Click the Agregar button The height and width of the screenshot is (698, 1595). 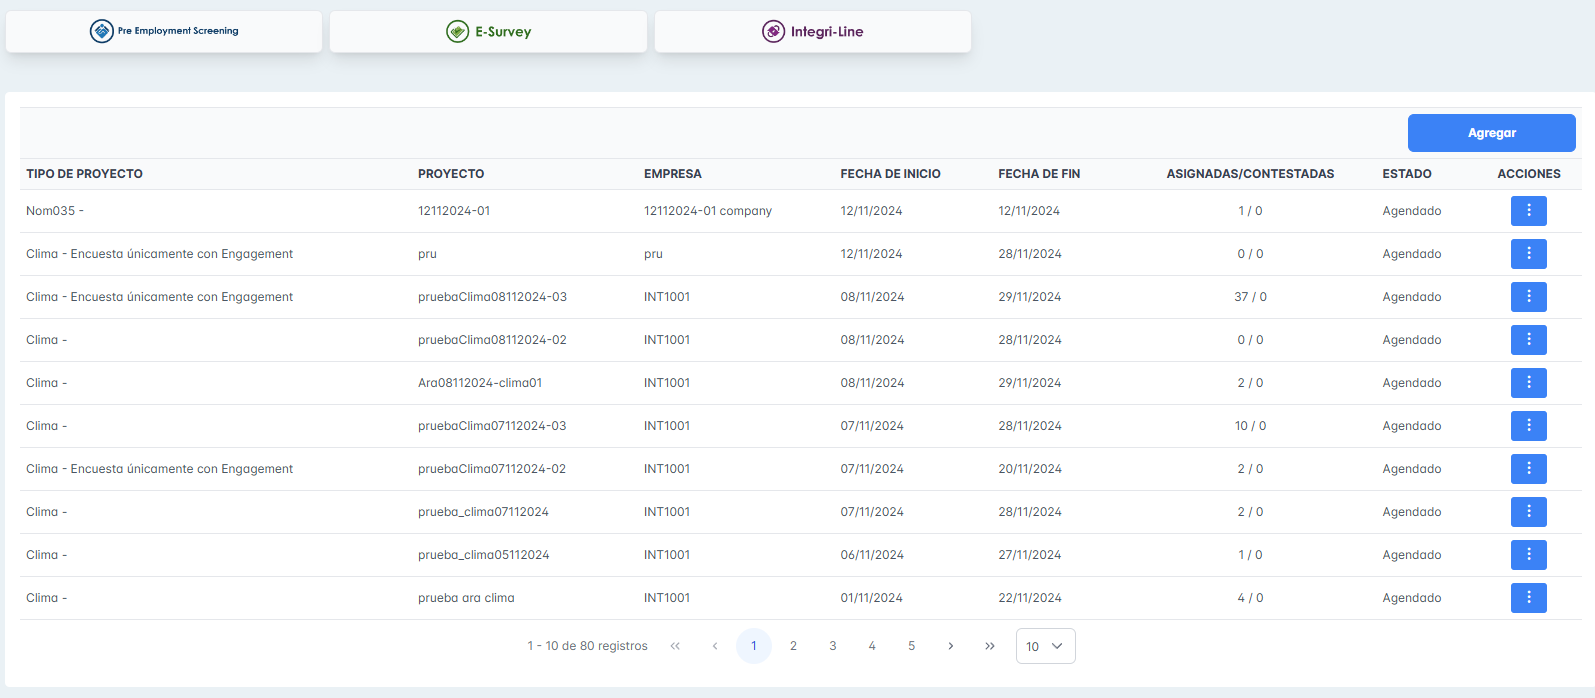(x=1491, y=133)
